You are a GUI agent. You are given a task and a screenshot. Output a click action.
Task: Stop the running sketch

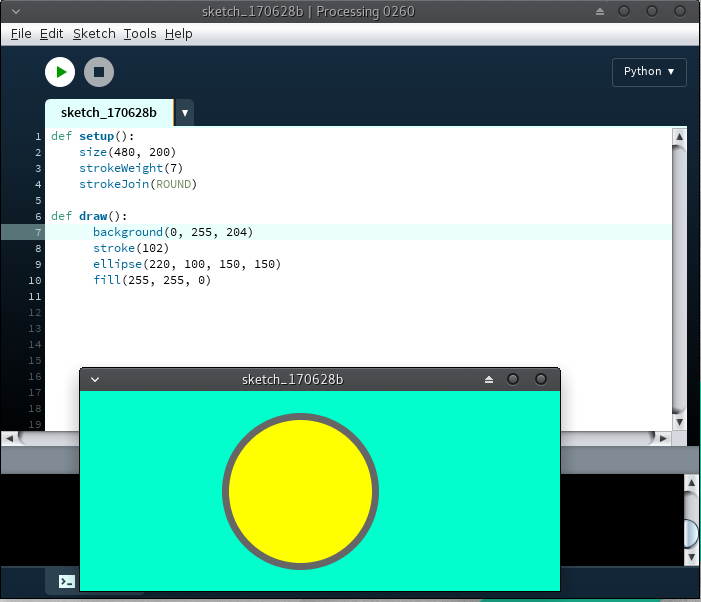click(99, 72)
